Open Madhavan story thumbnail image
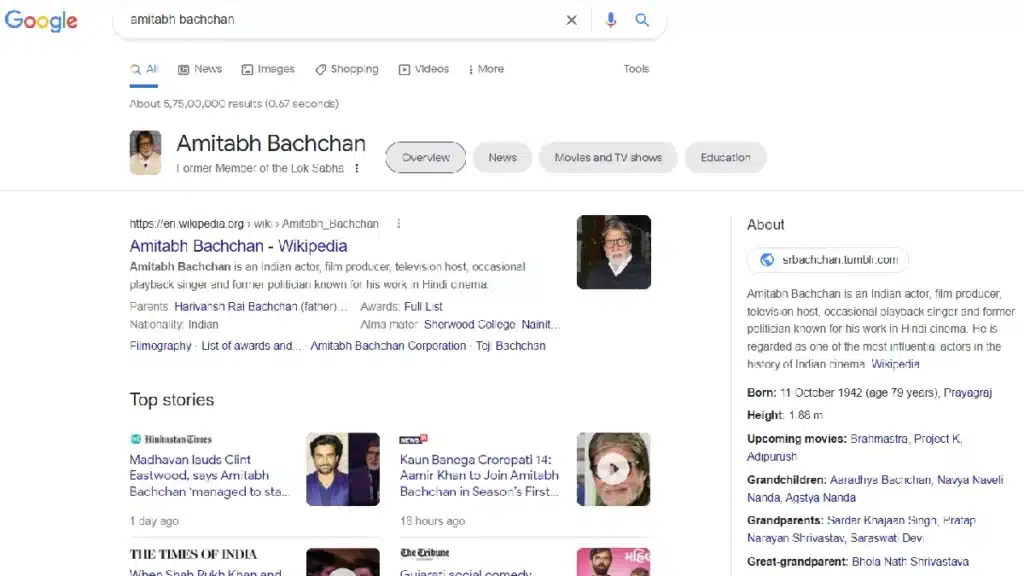The width and height of the screenshot is (1024, 576). [x=343, y=469]
